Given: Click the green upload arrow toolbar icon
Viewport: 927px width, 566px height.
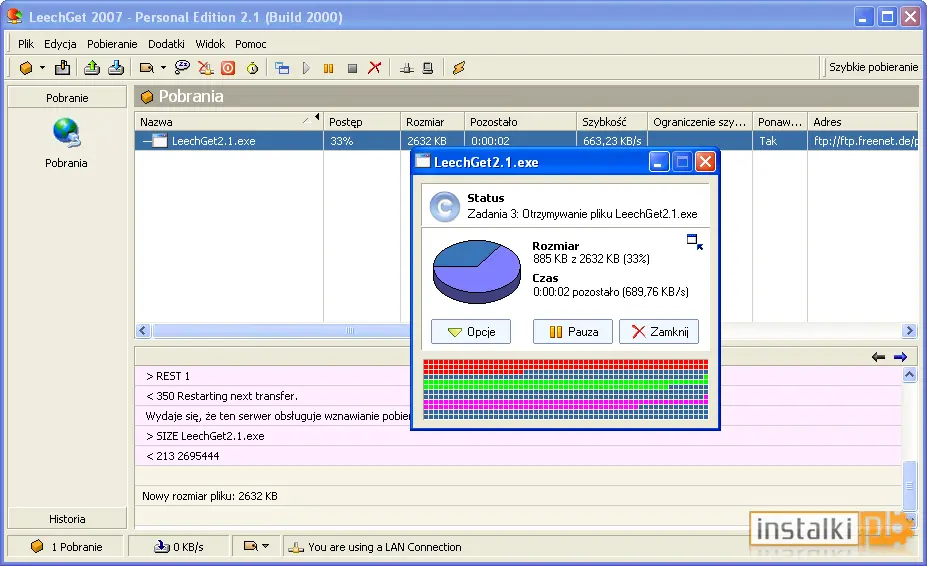Looking at the screenshot, I should pyautogui.click(x=92, y=68).
